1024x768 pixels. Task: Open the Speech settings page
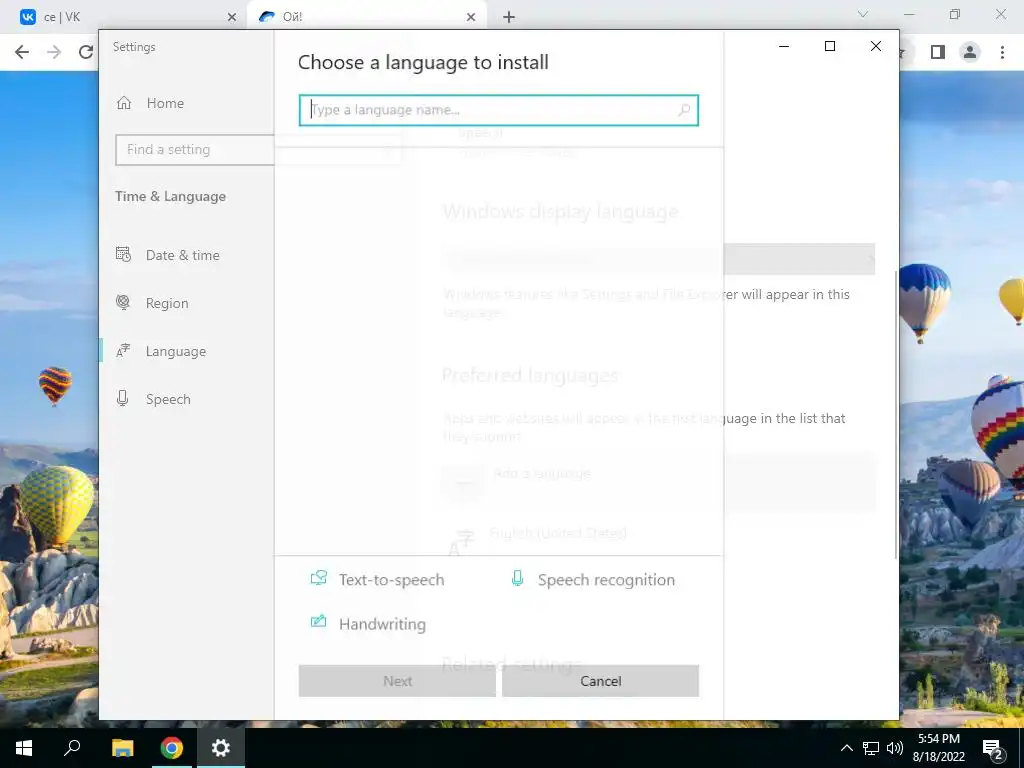(x=168, y=399)
